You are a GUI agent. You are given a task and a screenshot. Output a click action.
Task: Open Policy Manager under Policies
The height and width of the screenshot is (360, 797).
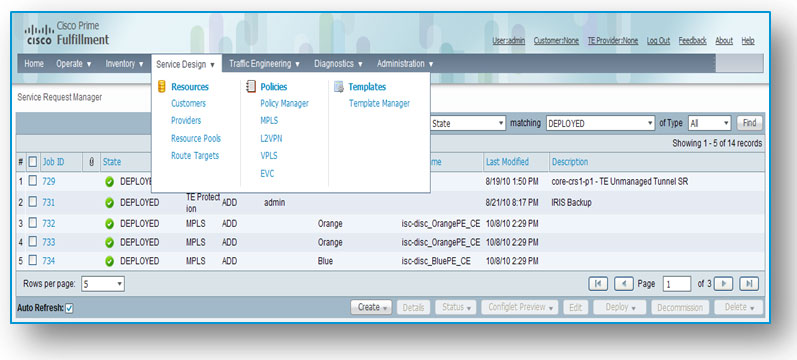pos(285,103)
